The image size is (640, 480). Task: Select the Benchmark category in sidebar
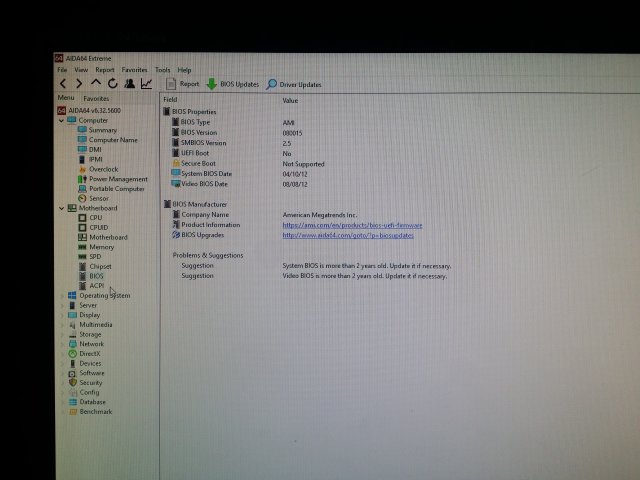96,412
